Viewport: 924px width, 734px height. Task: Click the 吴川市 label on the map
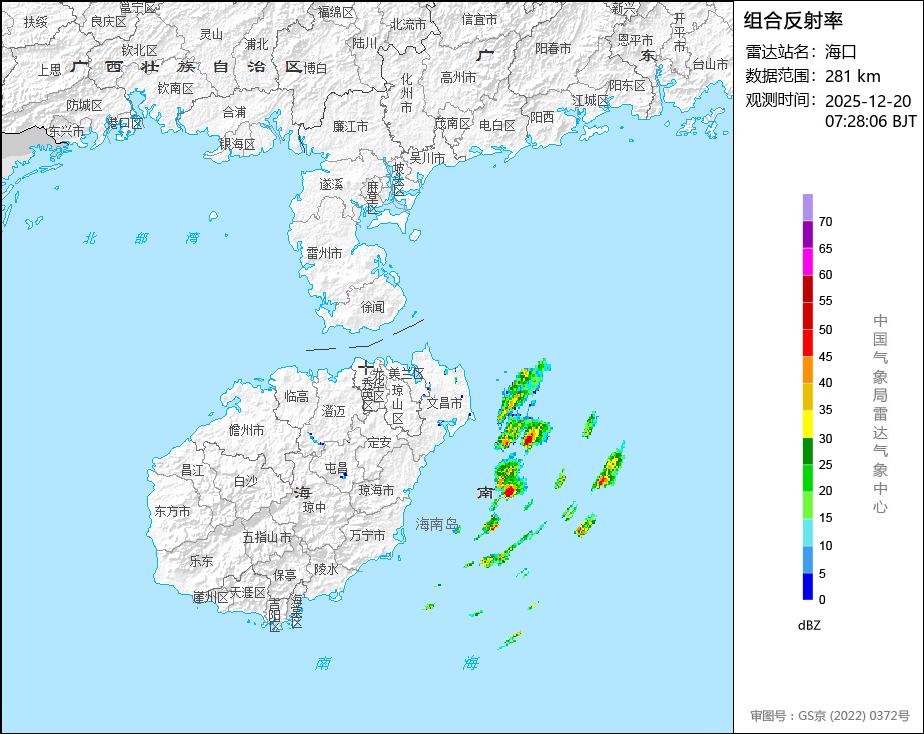pyautogui.click(x=427, y=158)
